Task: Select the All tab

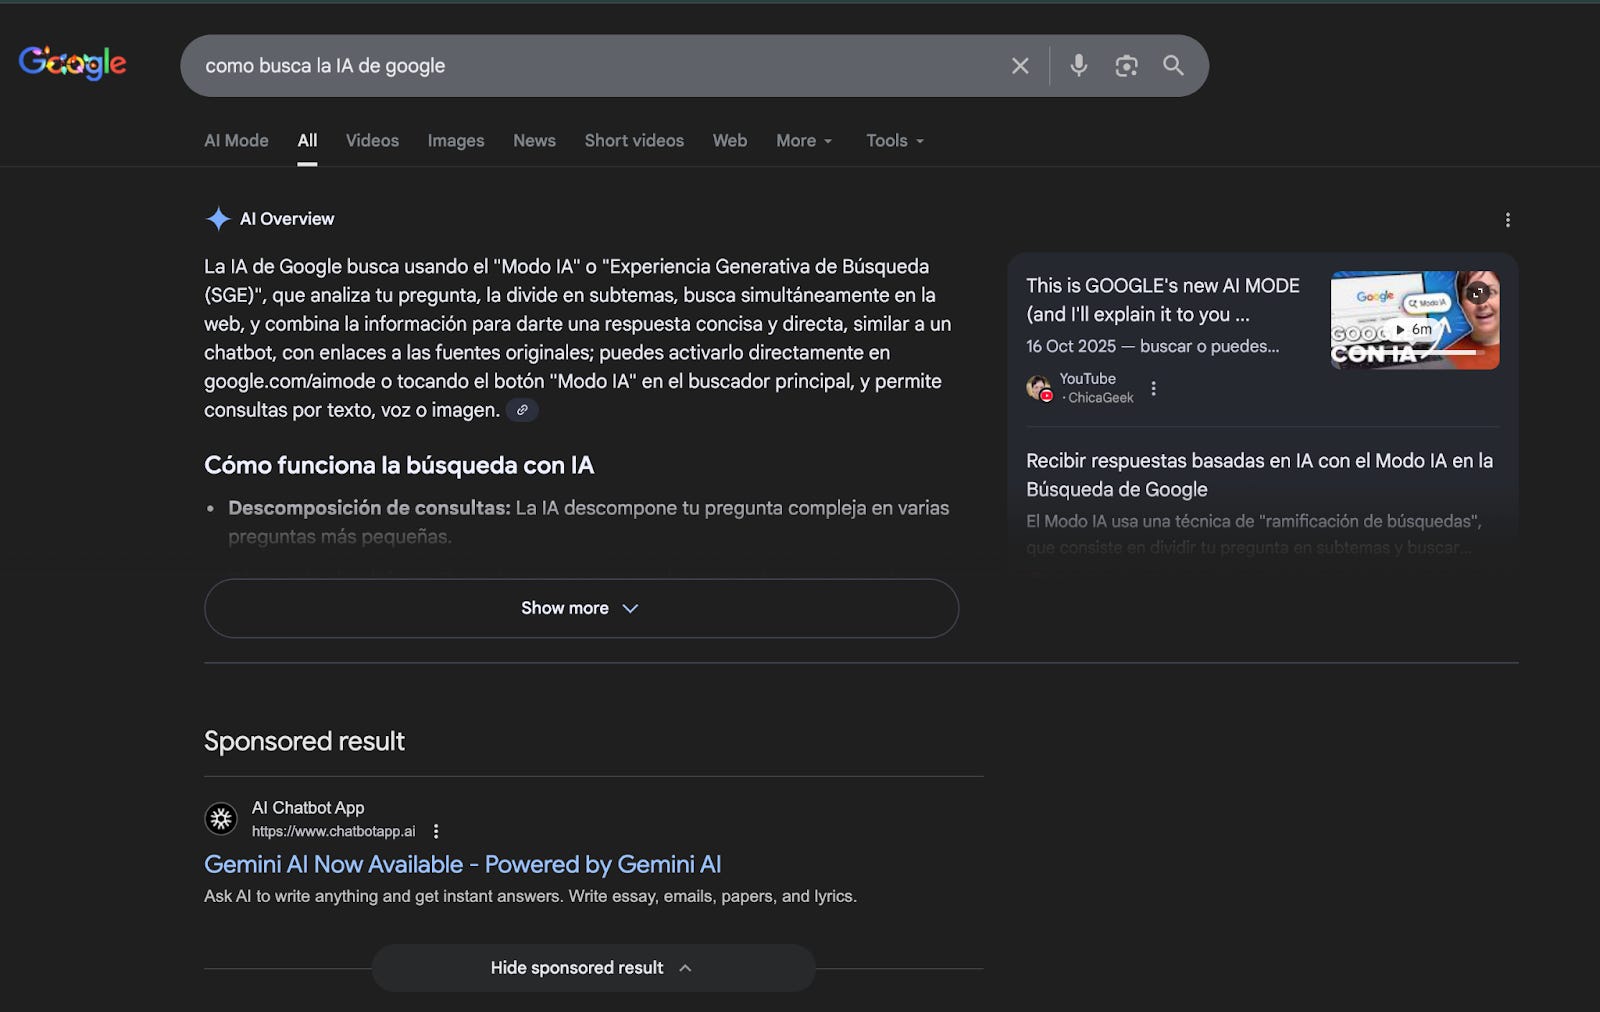Action: (307, 141)
